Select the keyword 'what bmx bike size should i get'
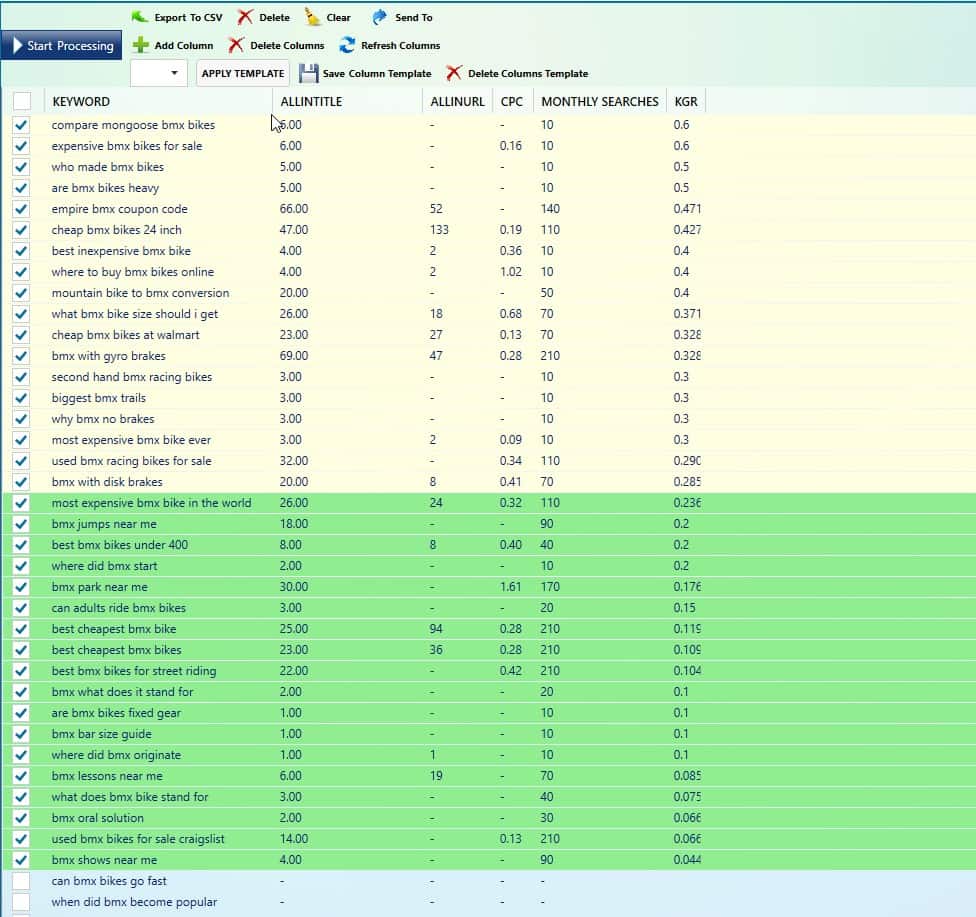 [134, 314]
